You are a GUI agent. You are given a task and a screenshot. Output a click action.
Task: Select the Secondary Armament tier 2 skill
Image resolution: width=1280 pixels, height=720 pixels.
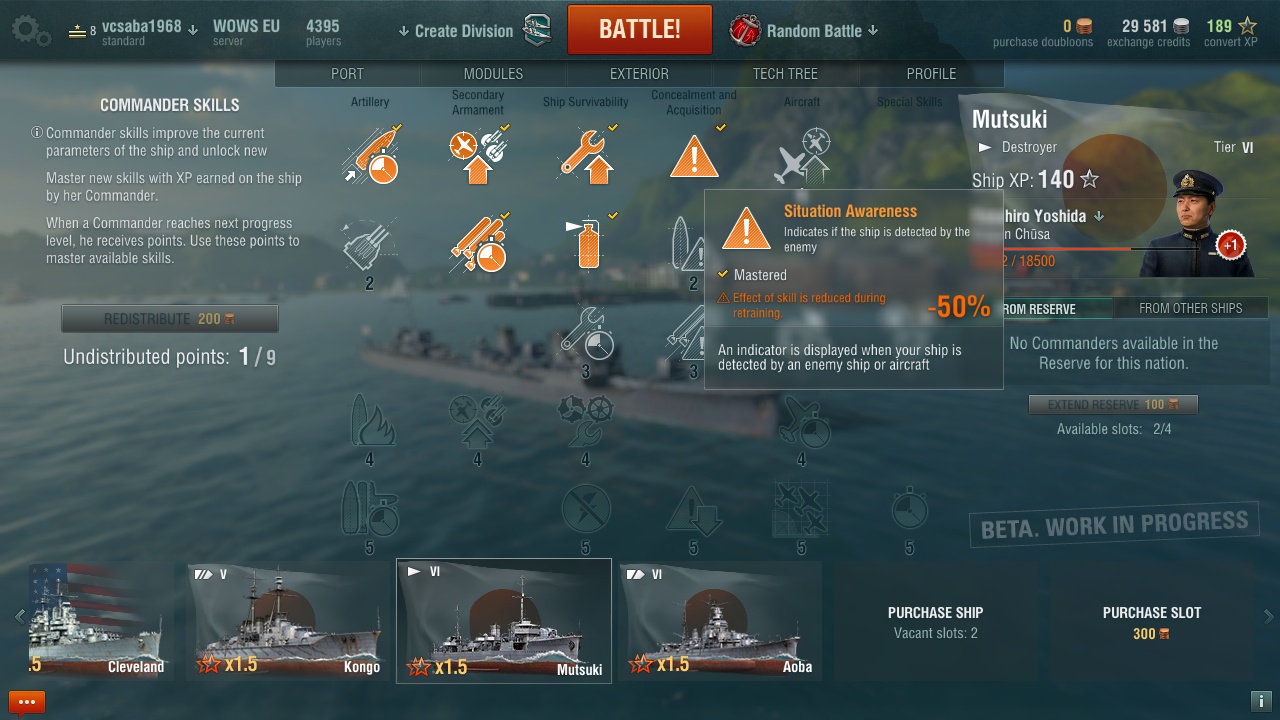(x=478, y=243)
